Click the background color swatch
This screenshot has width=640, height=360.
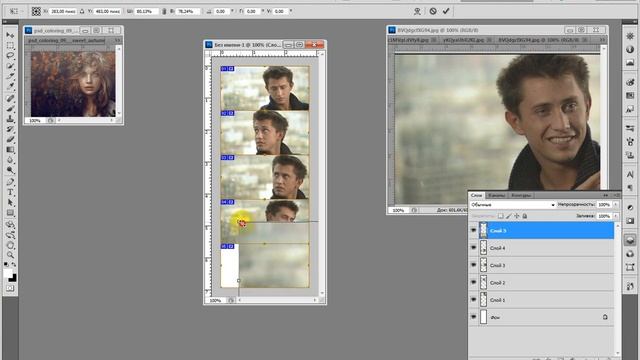tap(13, 279)
